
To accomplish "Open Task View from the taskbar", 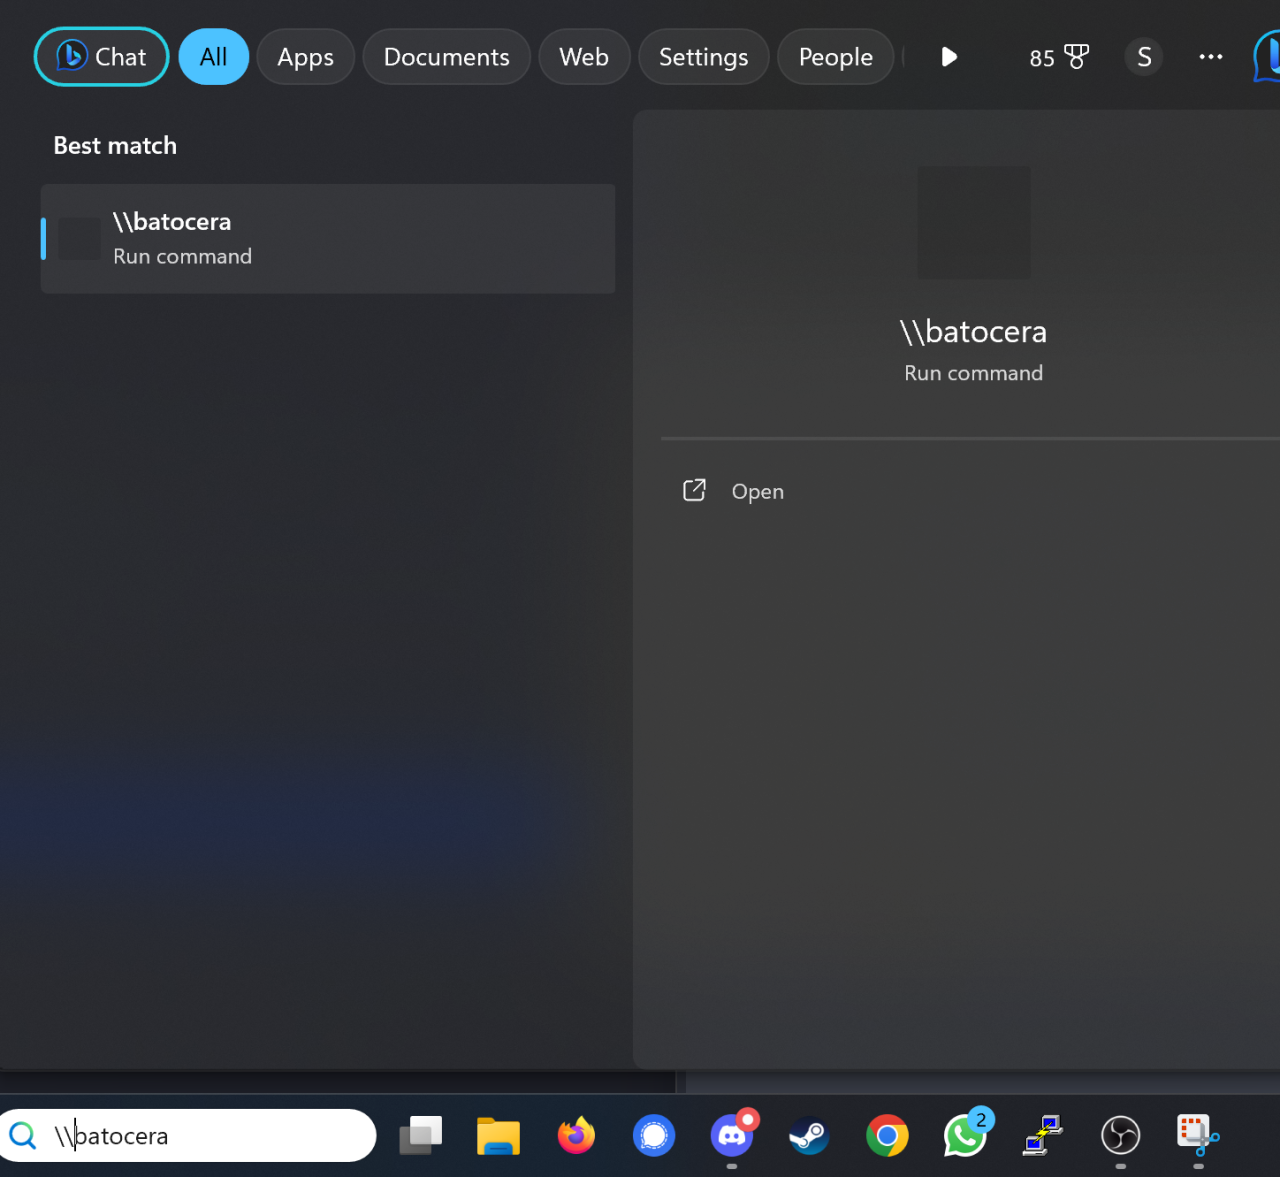I will 421,1135.
